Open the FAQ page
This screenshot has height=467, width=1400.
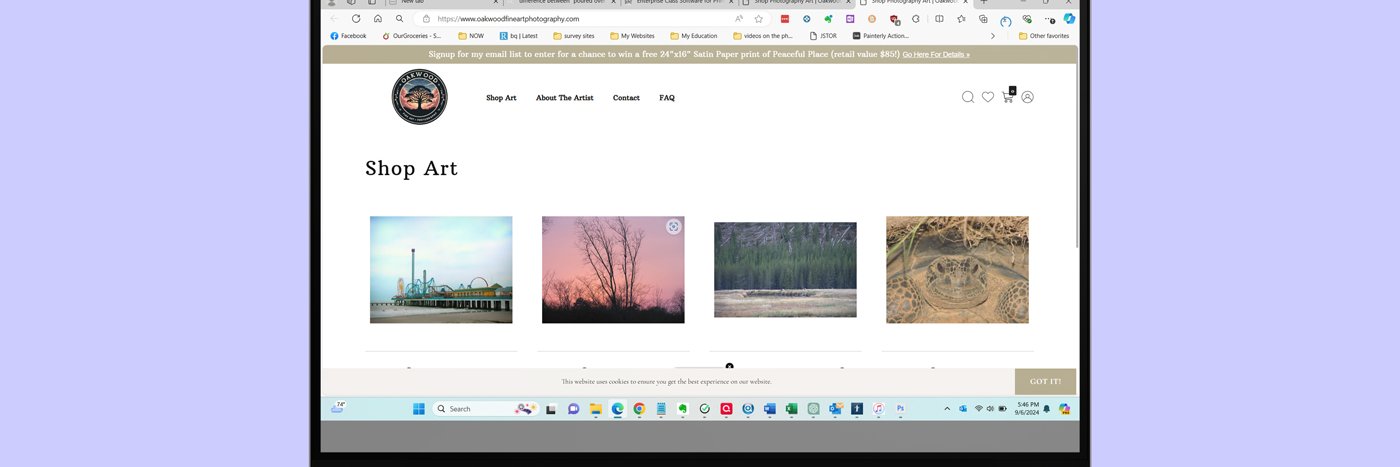click(x=667, y=98)
